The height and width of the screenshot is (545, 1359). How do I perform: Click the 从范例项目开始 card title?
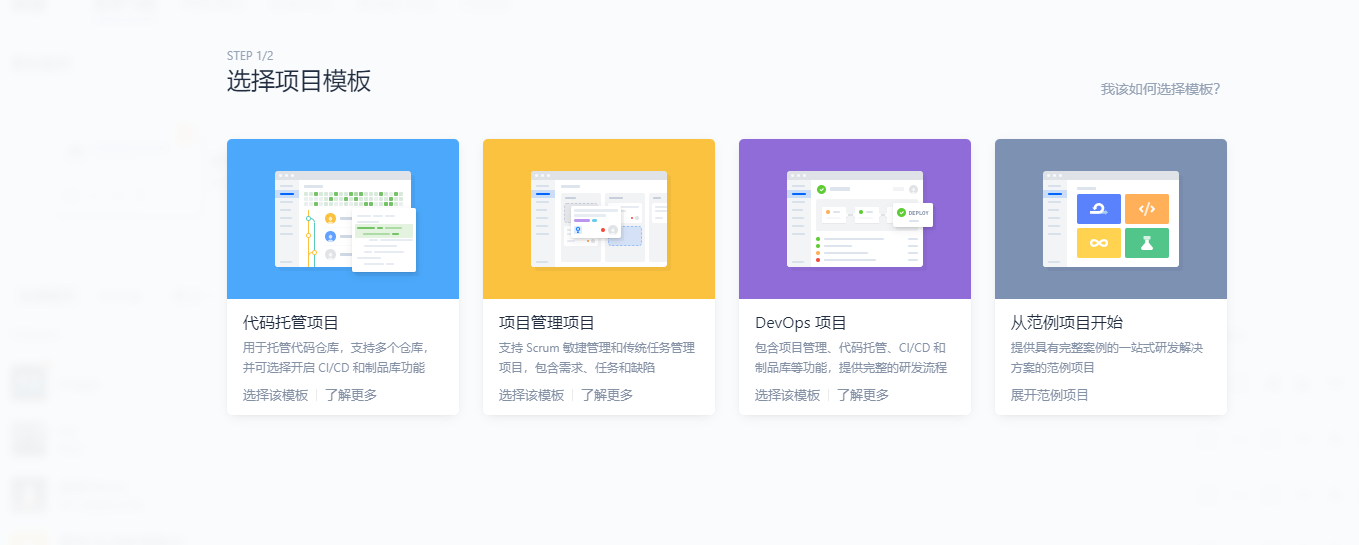point(1067,323)
